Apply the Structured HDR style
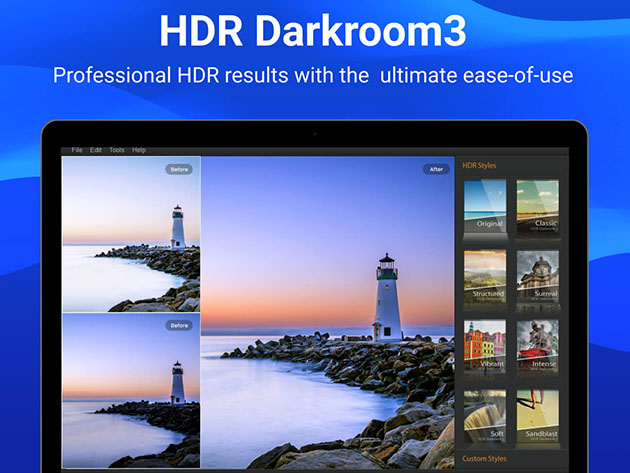The height and width of the screenshot is (473, 630). pyautogui.click(x=485, y=277)
